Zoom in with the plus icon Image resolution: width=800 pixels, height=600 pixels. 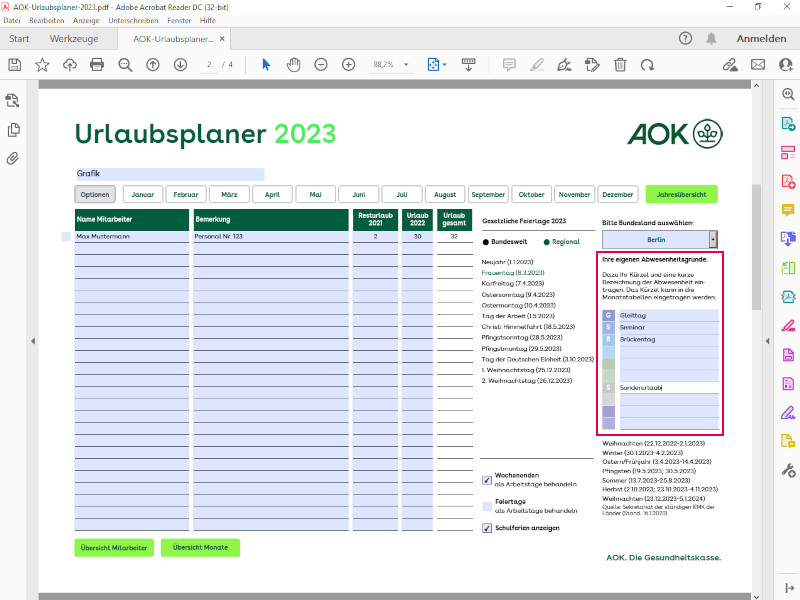(348, 65)
